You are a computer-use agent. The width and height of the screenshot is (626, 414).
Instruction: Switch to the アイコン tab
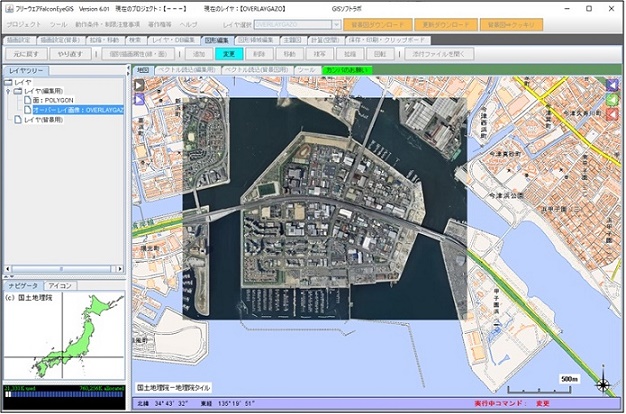[x=60, y=286]
